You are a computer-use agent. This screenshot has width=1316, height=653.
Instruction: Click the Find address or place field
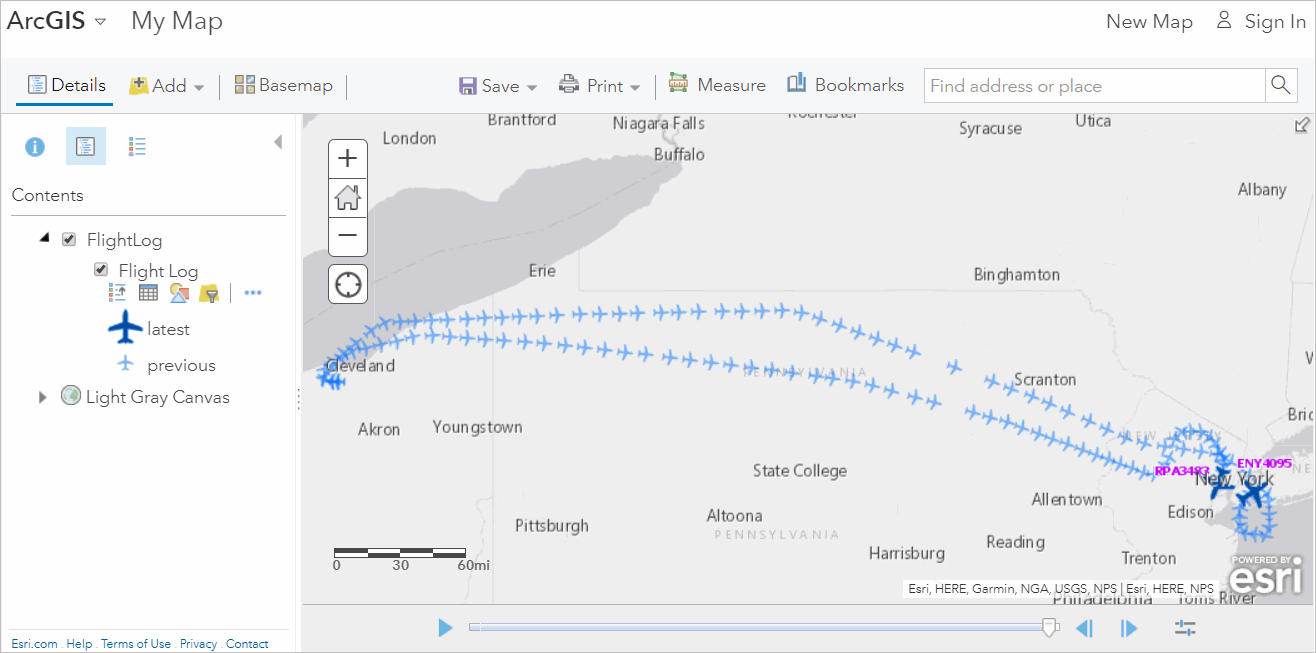click(x=1095, y=86)
